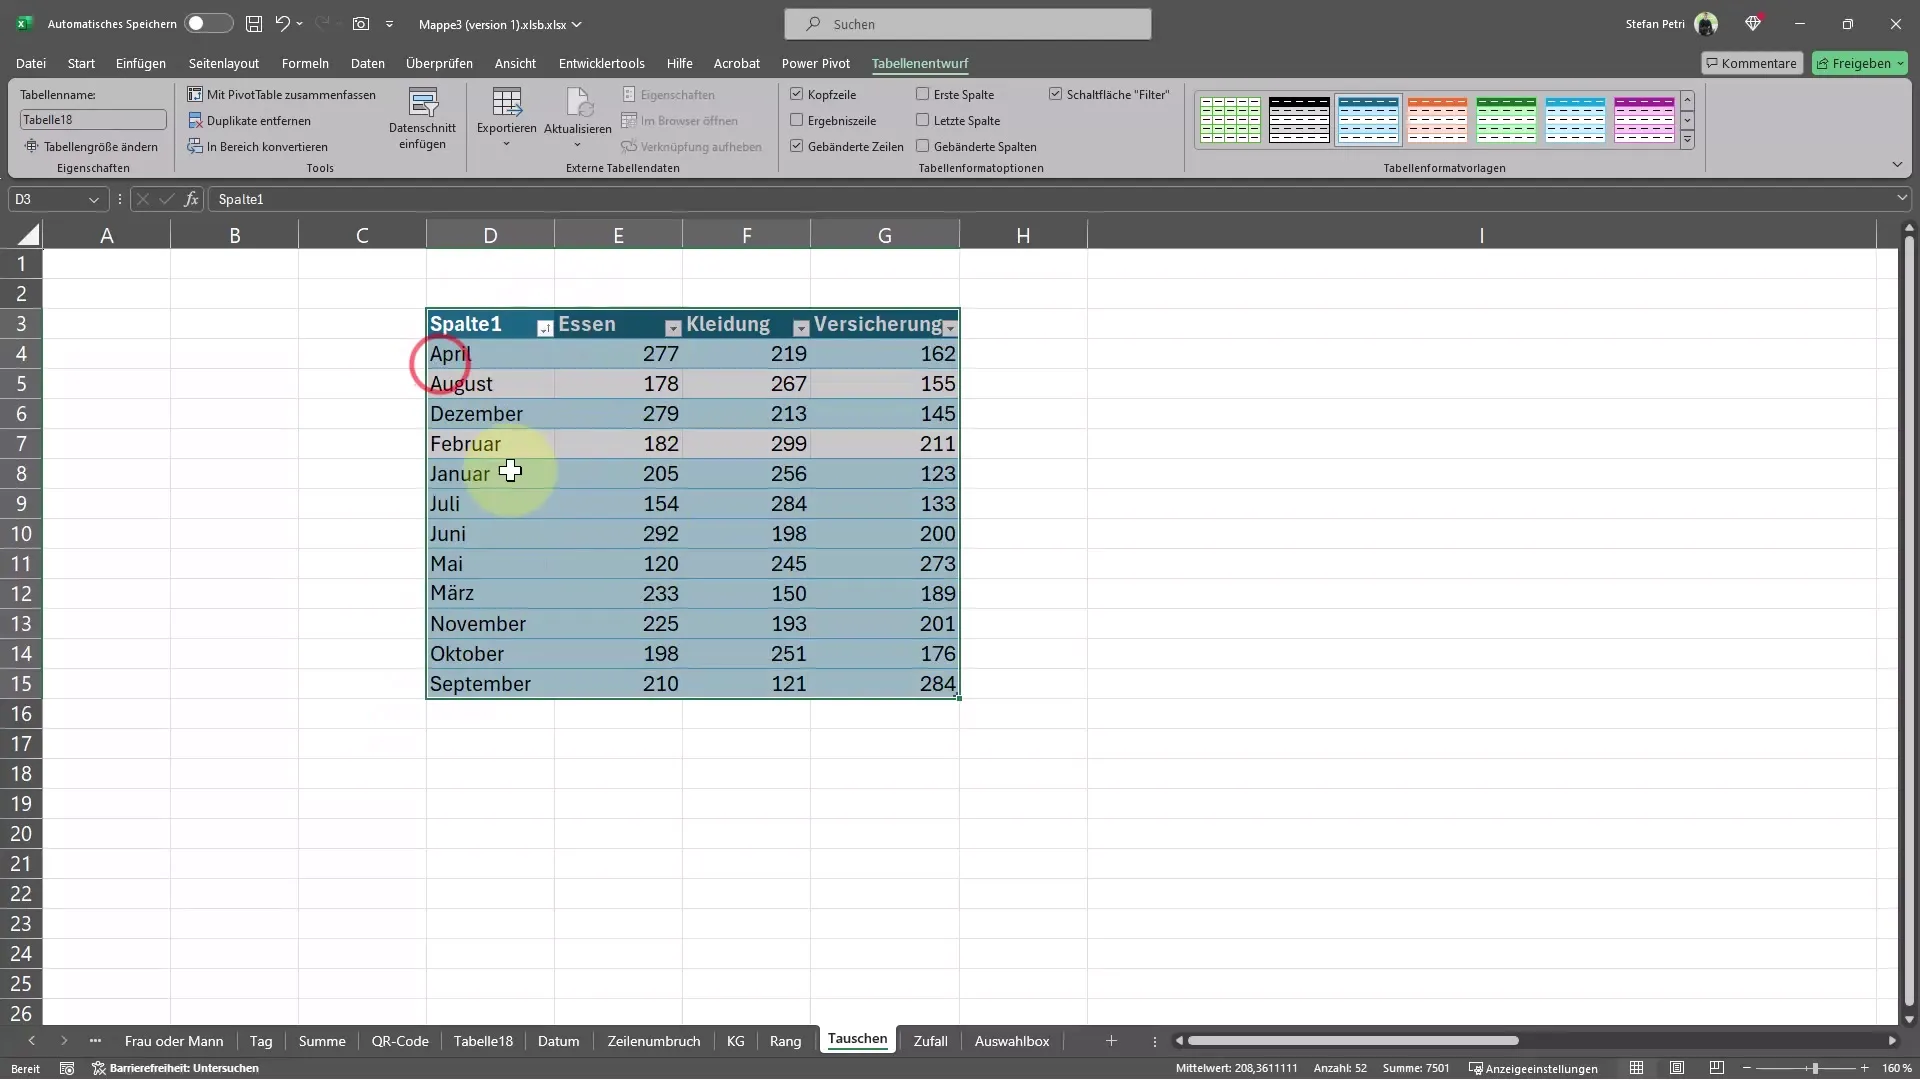Uncheck the Kopfzeile checkbox
The image size is (1920, 1080).
(797, 94)
